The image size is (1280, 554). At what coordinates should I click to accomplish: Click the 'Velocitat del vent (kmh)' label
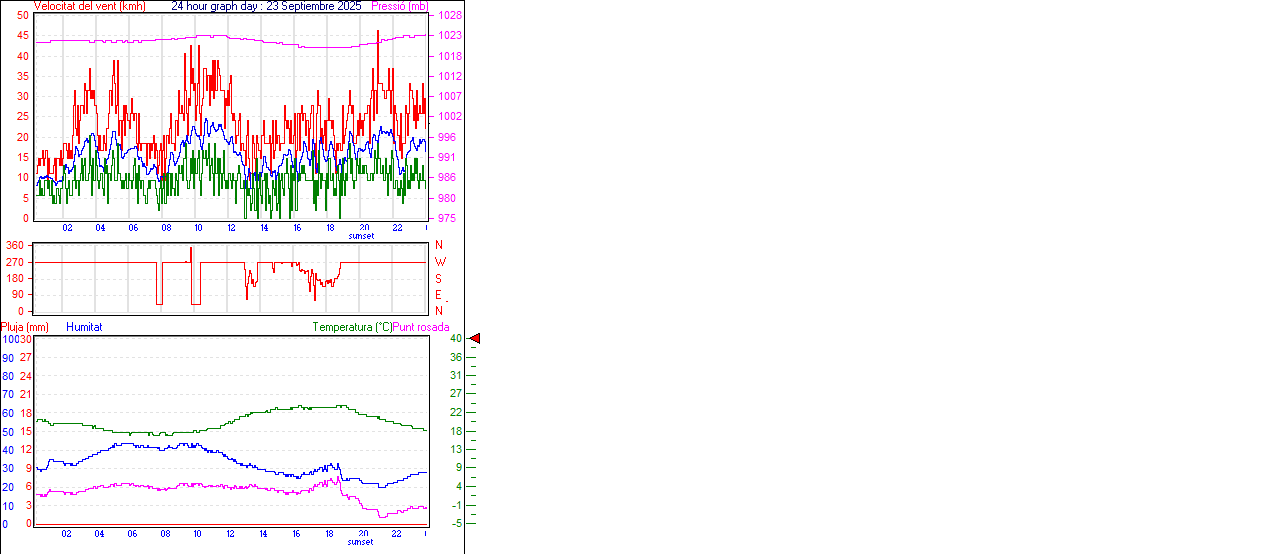(89, 6)
